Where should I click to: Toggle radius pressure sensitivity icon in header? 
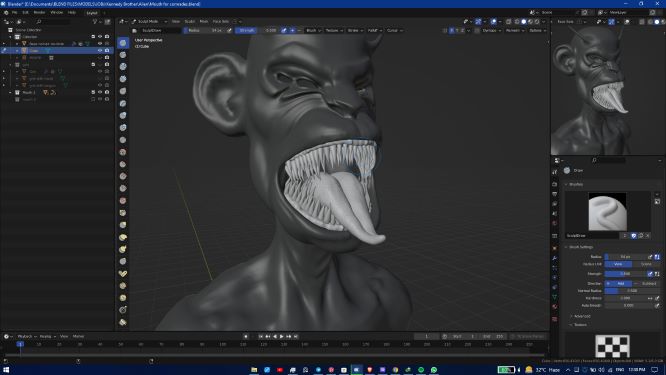click(x=229, y=31)
